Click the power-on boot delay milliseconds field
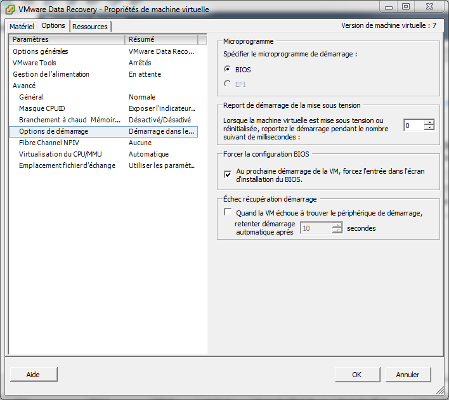The height and width of the screenshot is (400, 449). (x=413, y=125)
